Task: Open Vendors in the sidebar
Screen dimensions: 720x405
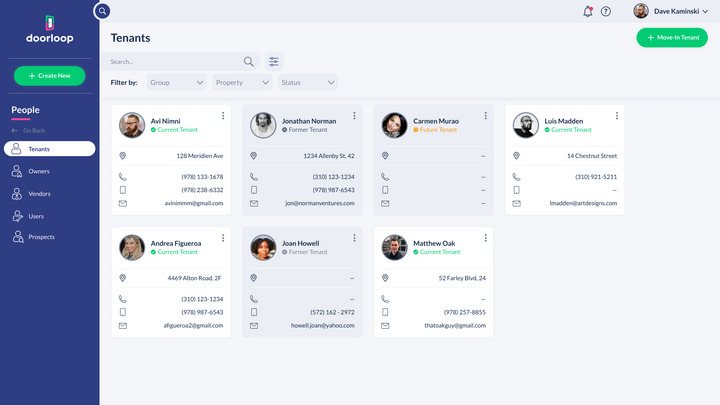Action: tap(39, 193)
